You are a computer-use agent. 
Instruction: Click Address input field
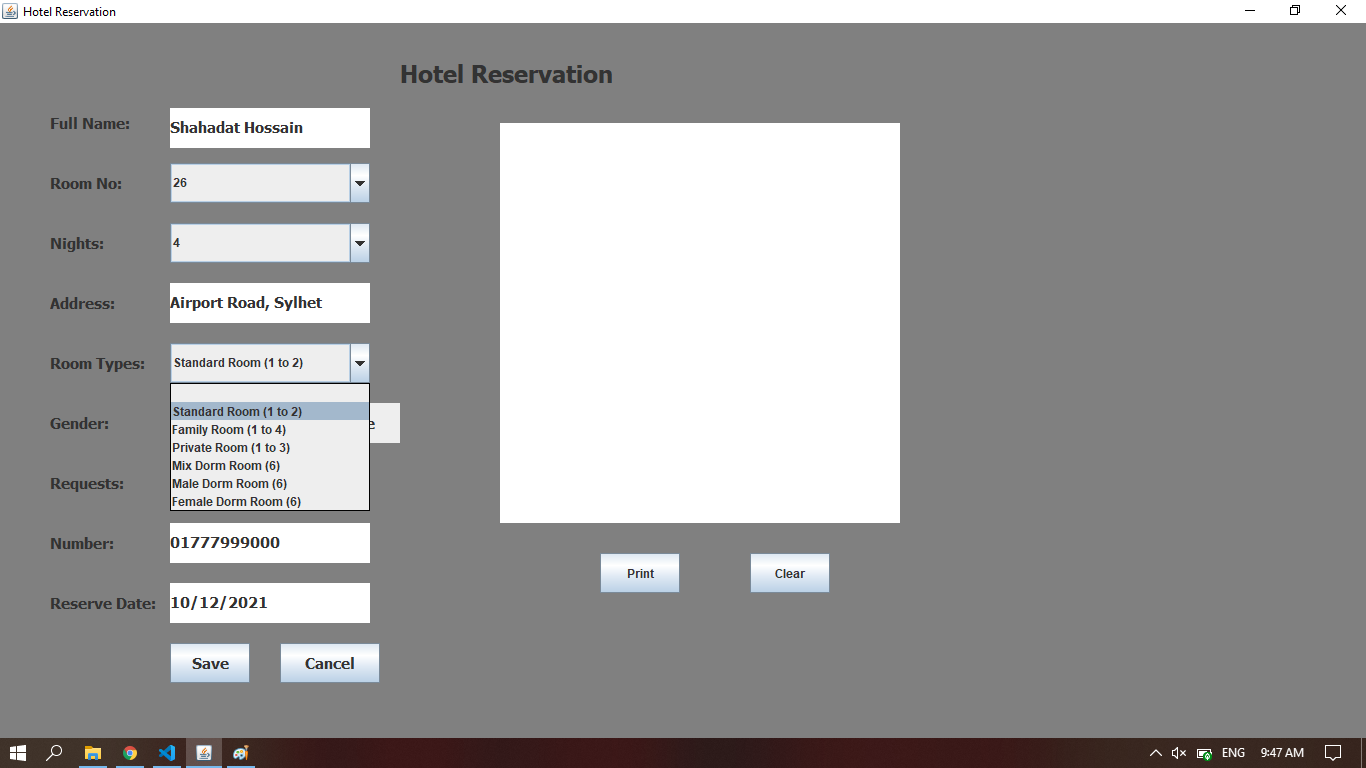coord(270,303)
